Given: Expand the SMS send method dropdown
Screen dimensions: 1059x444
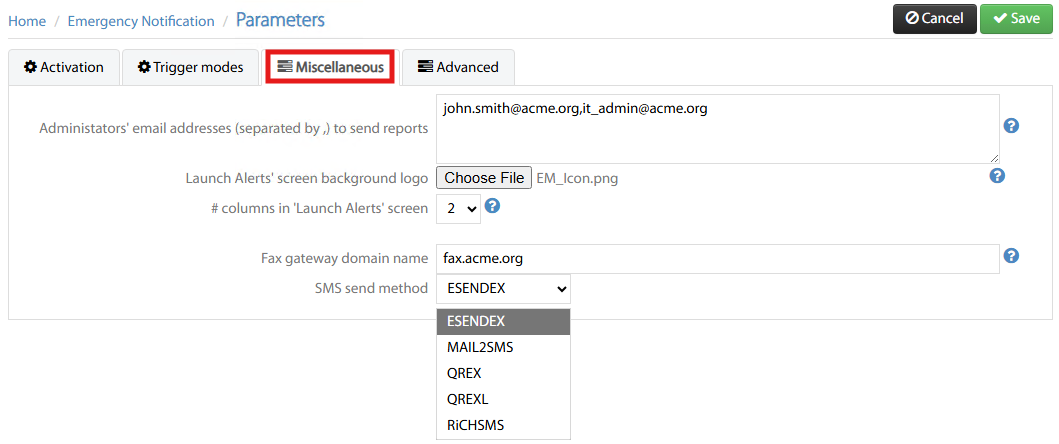Looking at the screenshot, I should click(x=503, y=289).
